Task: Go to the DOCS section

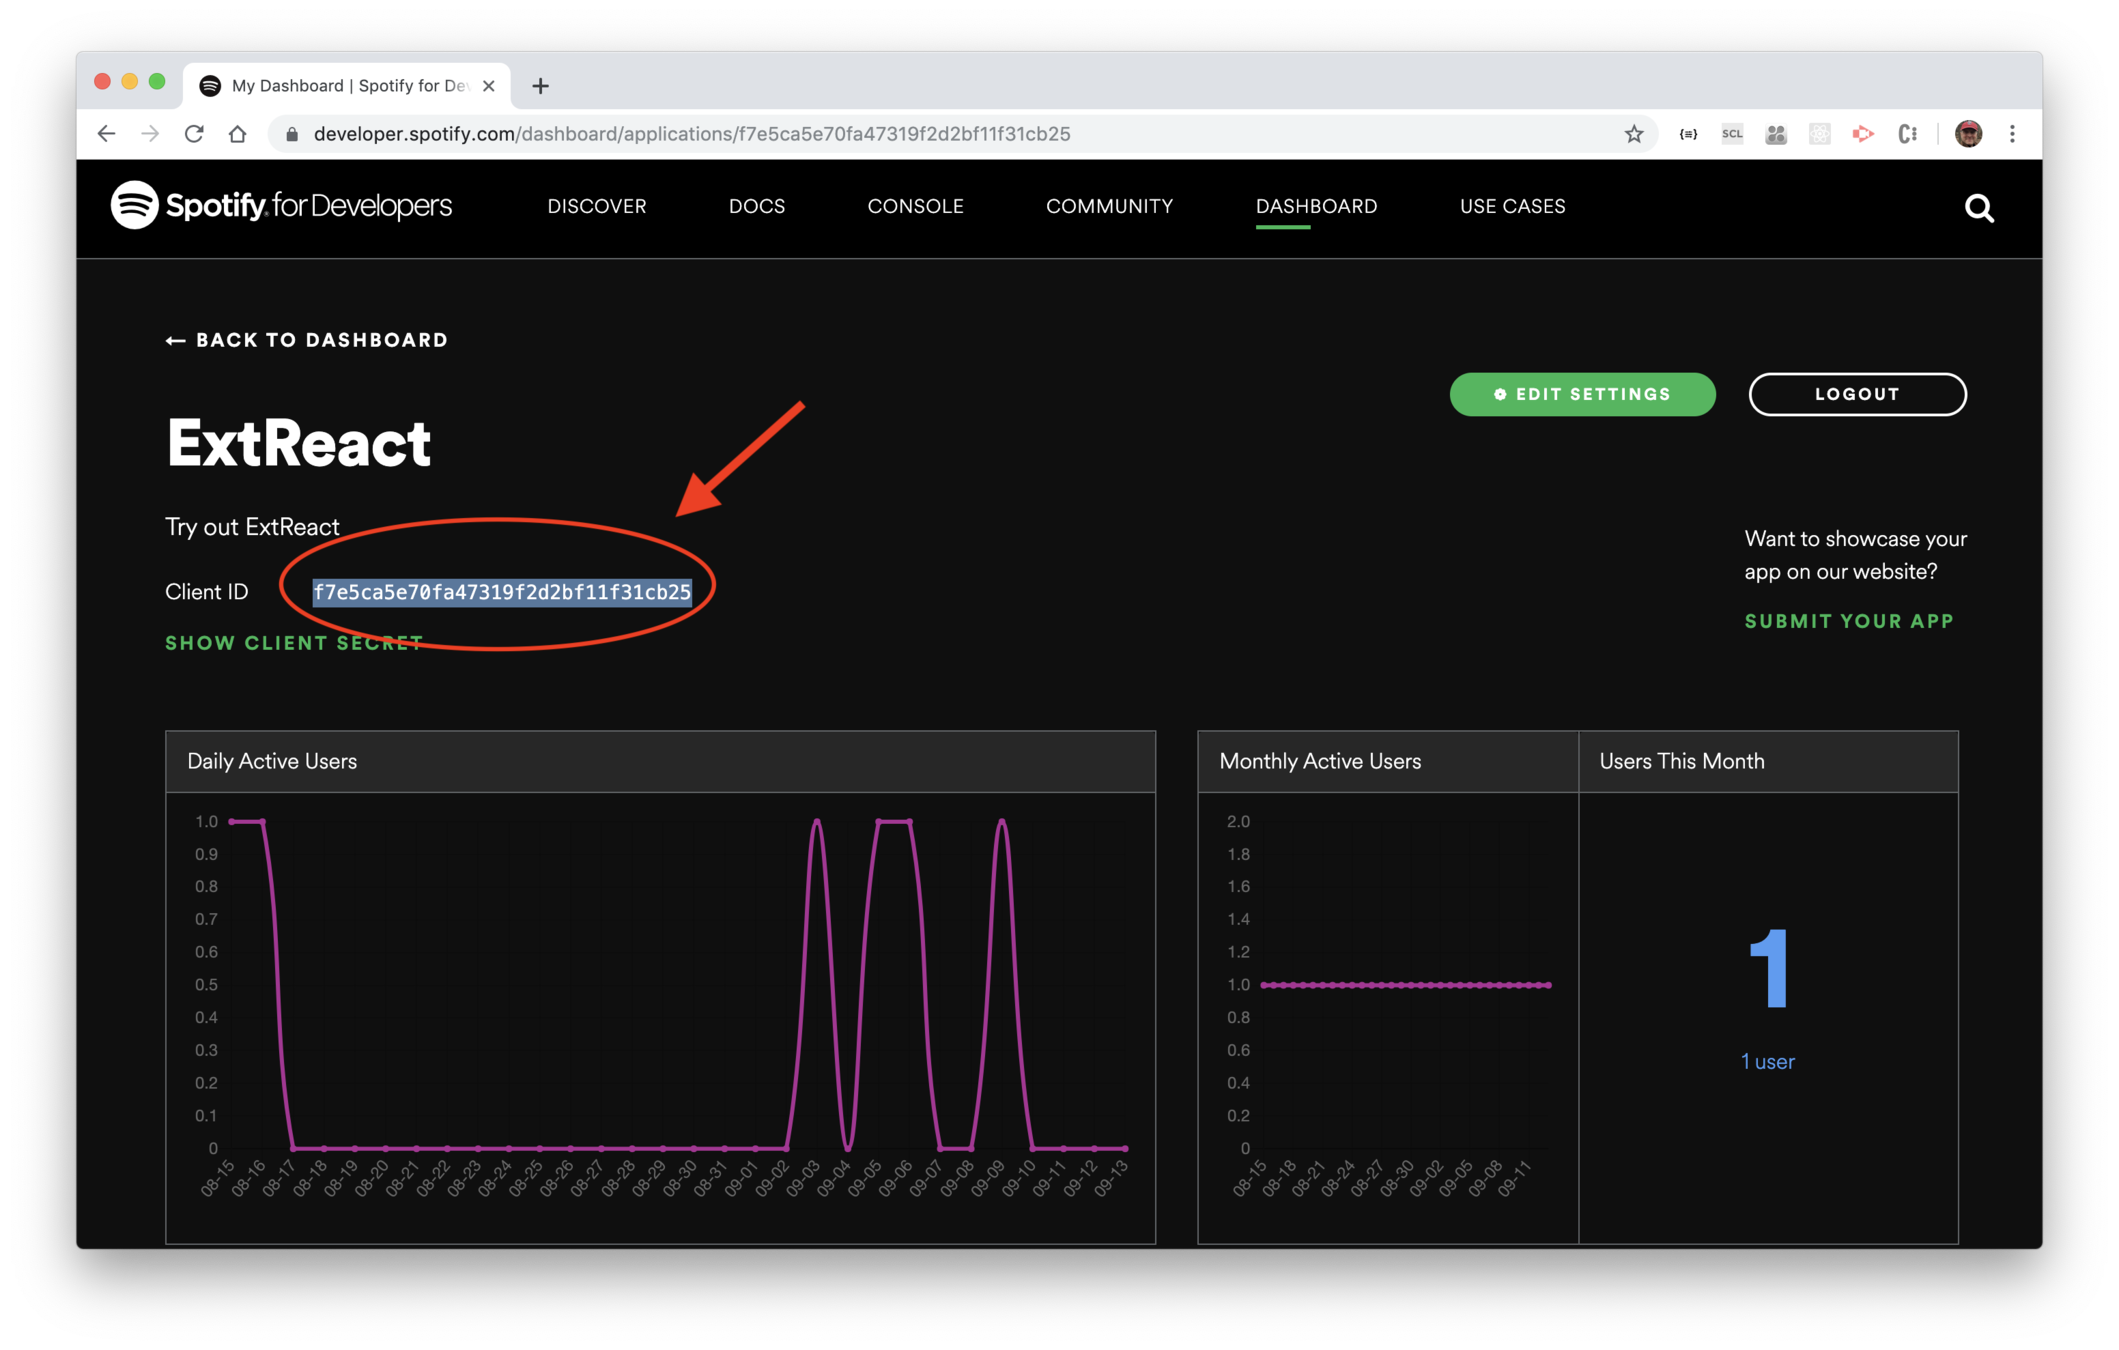Action: click(x=756, y=206)
